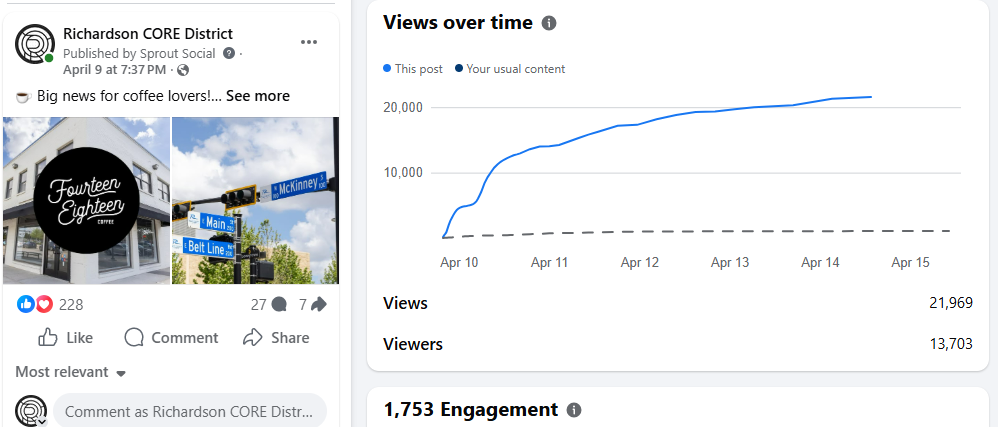Click the Sprout Social help question icon

(x=229, y=53)
